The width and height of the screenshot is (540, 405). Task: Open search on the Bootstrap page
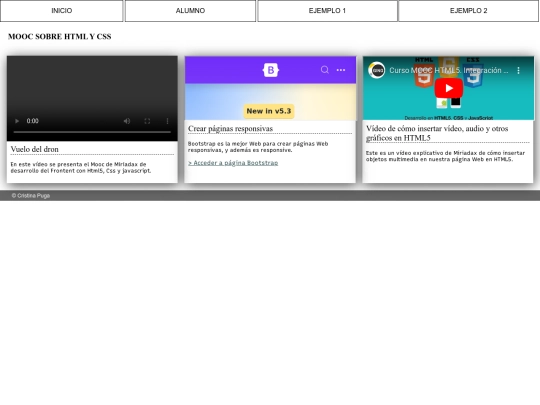[324, 70]
